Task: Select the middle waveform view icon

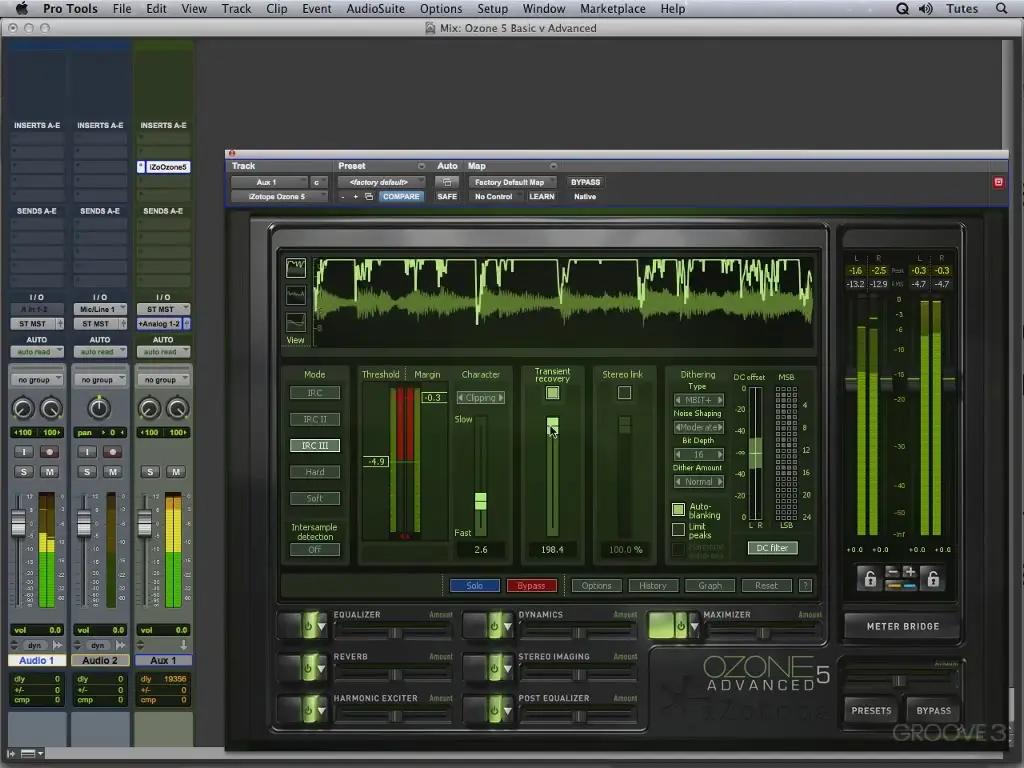Action: point(296,295)
